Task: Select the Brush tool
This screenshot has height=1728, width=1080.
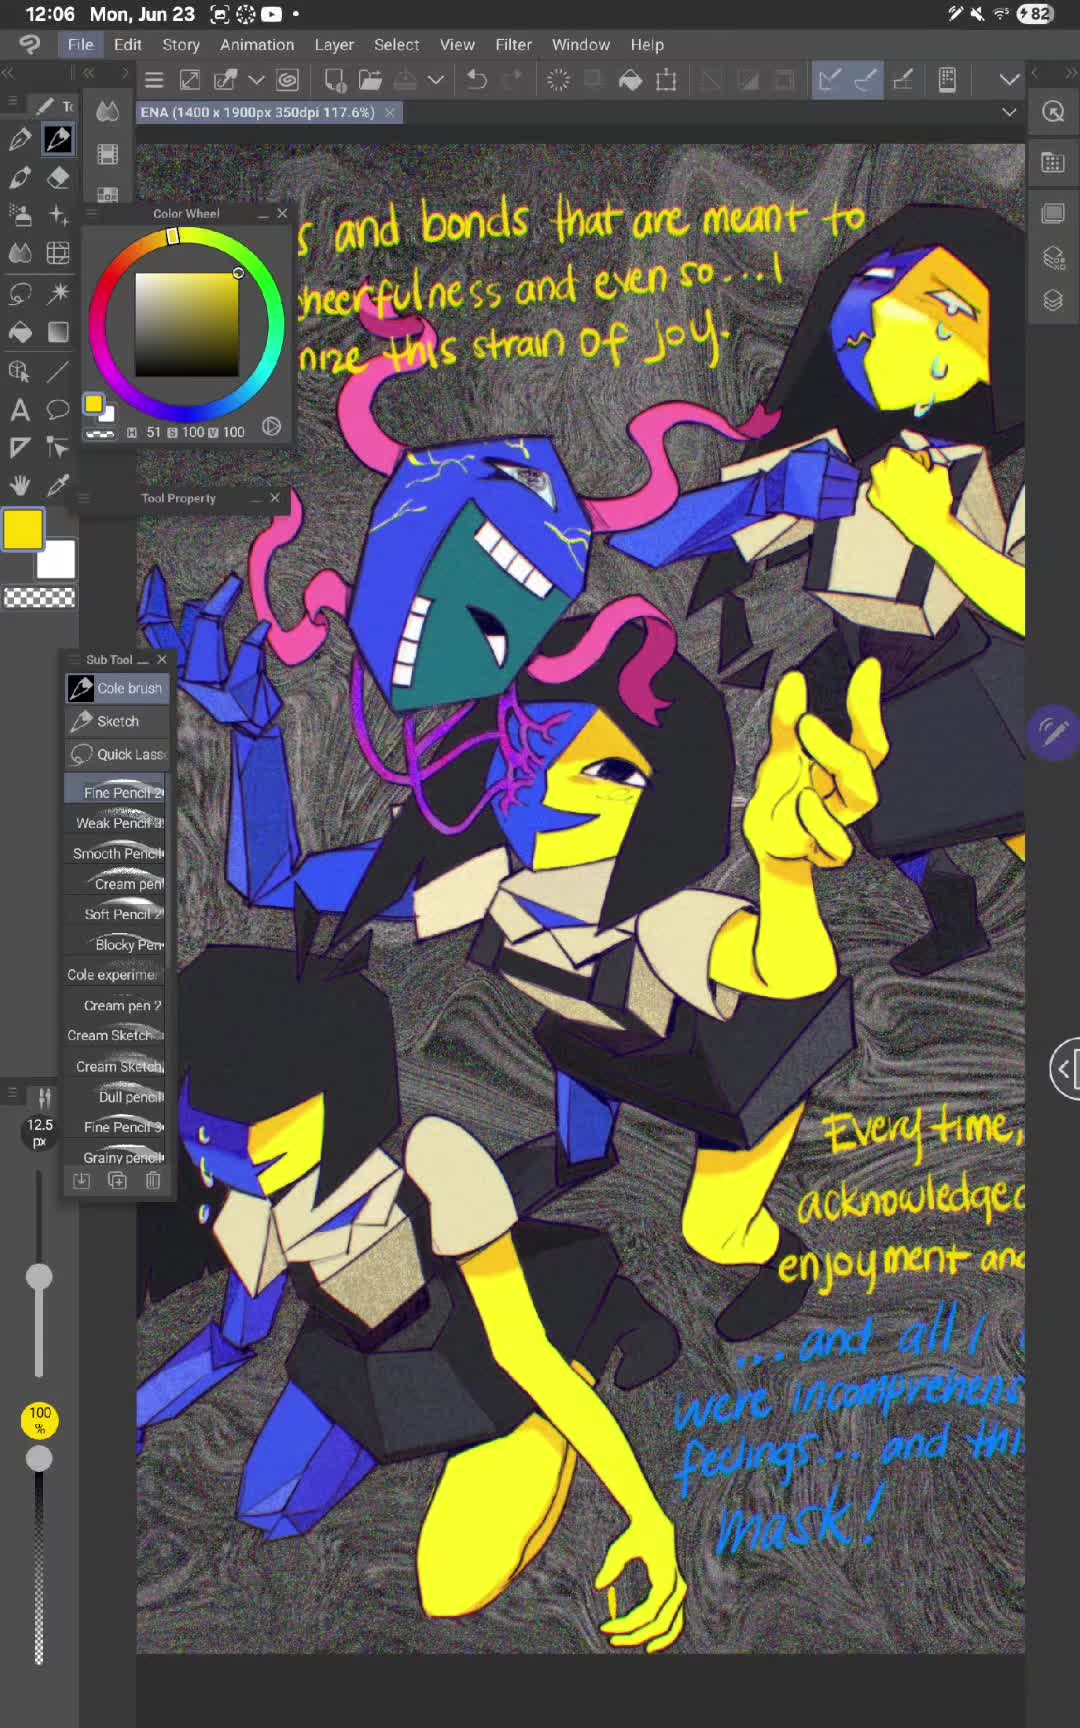Action: (x=19, y=178)
